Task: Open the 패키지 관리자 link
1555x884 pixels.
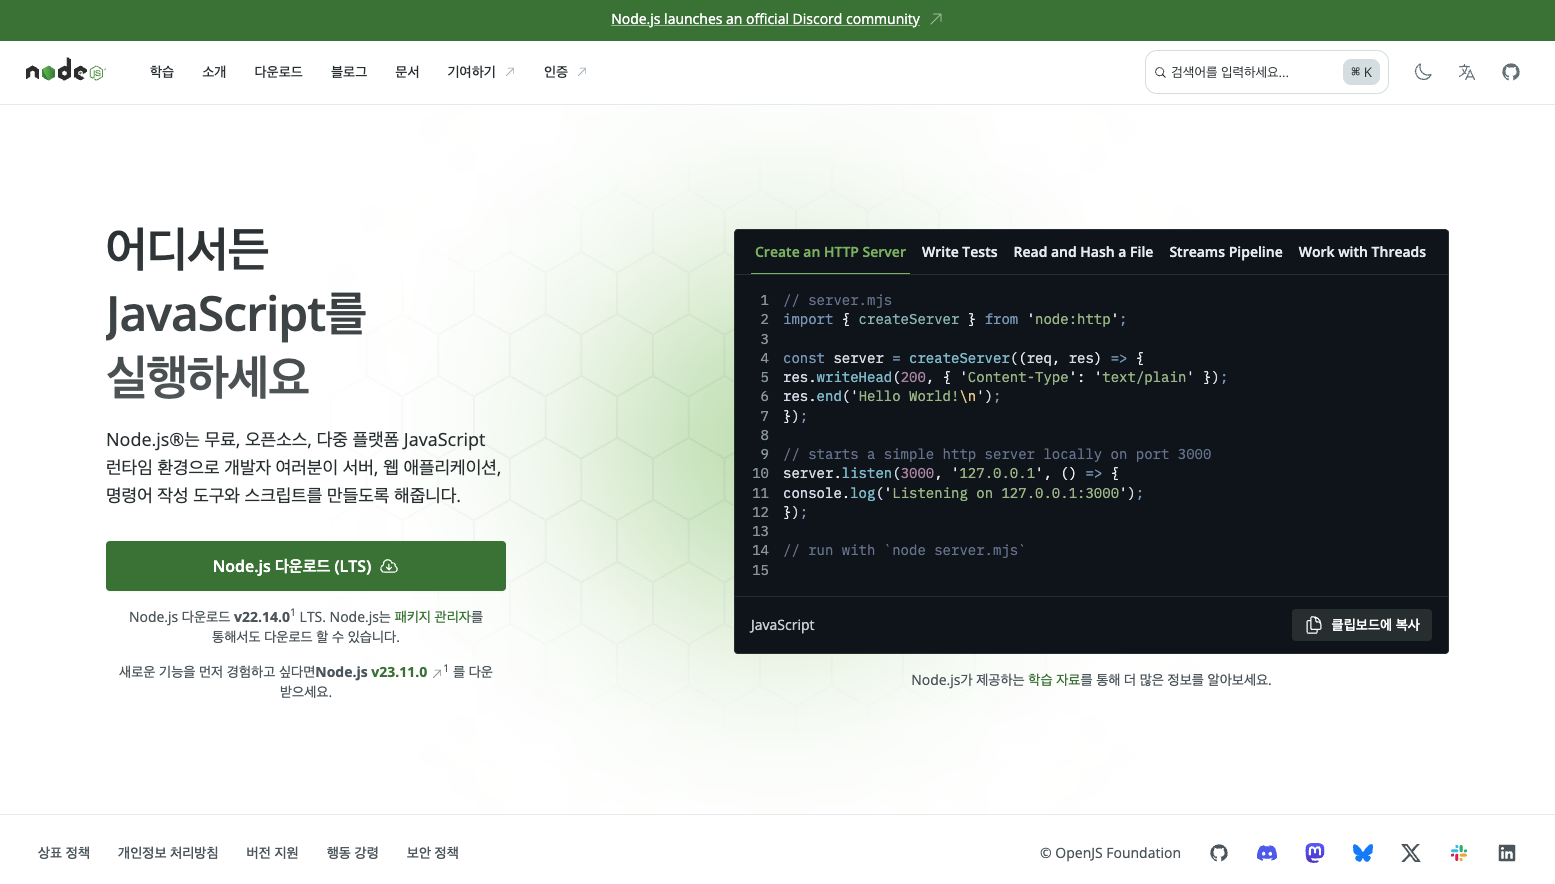Action: click(x=433, y=617)
